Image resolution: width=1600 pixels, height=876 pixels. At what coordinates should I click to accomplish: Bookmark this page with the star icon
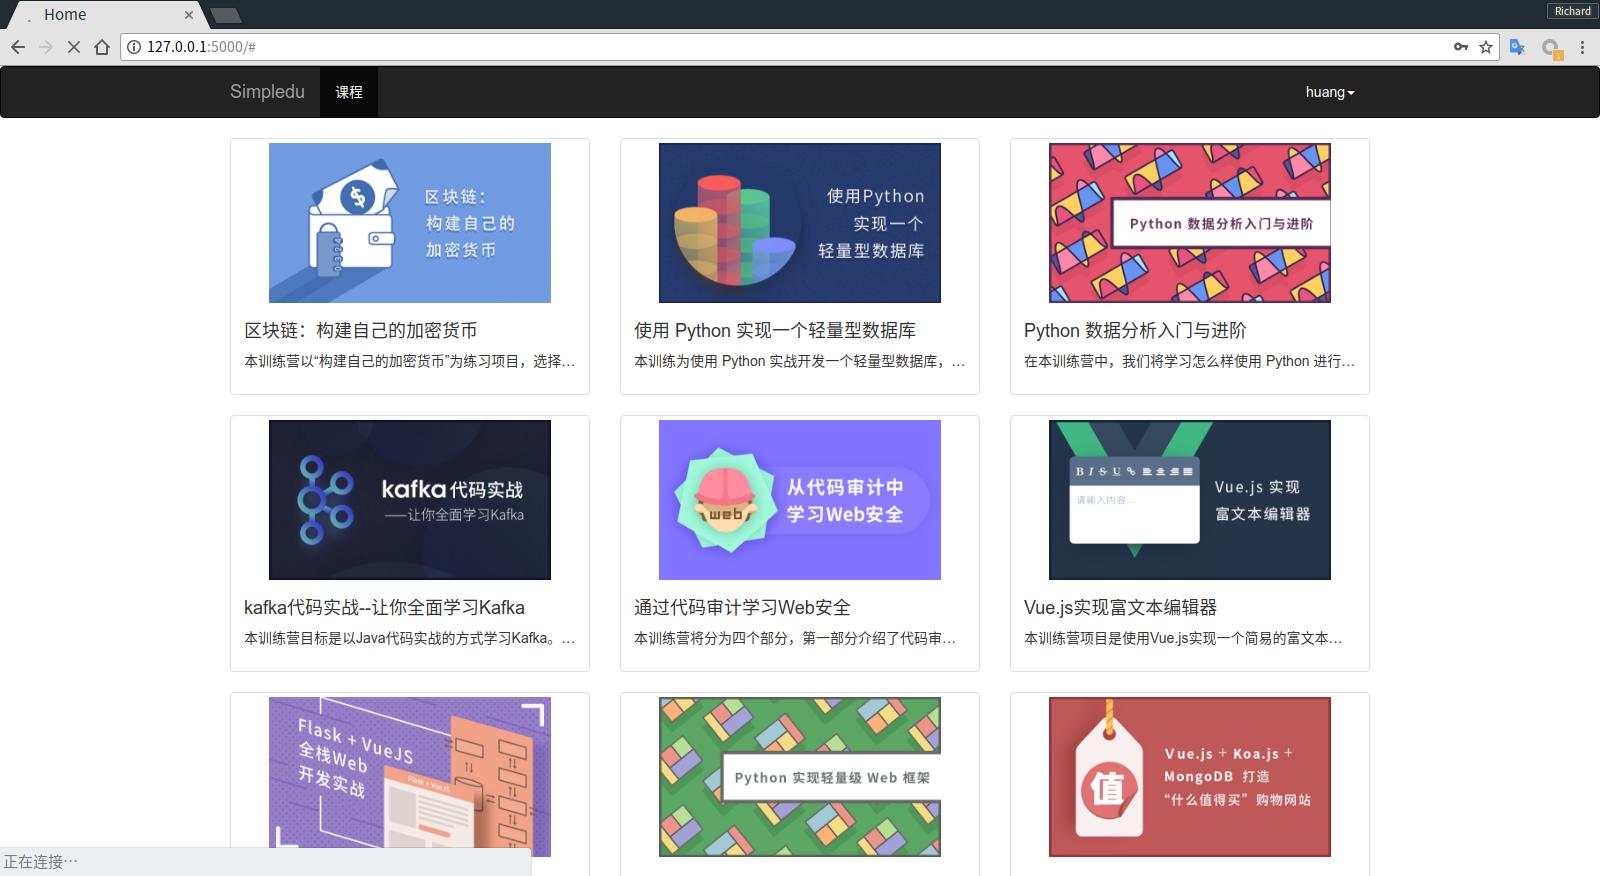point(1486,47)
